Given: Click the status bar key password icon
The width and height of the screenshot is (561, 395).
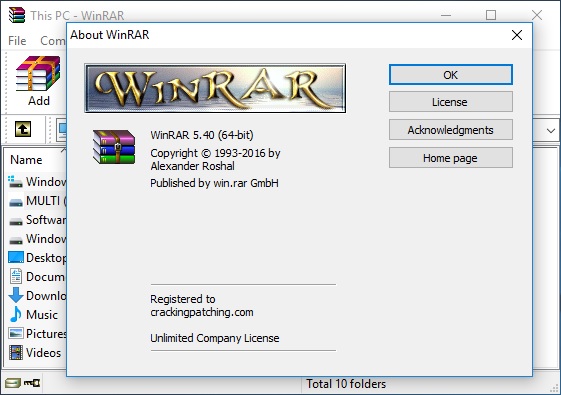Looking at the screenshot, I should point(32,383).
